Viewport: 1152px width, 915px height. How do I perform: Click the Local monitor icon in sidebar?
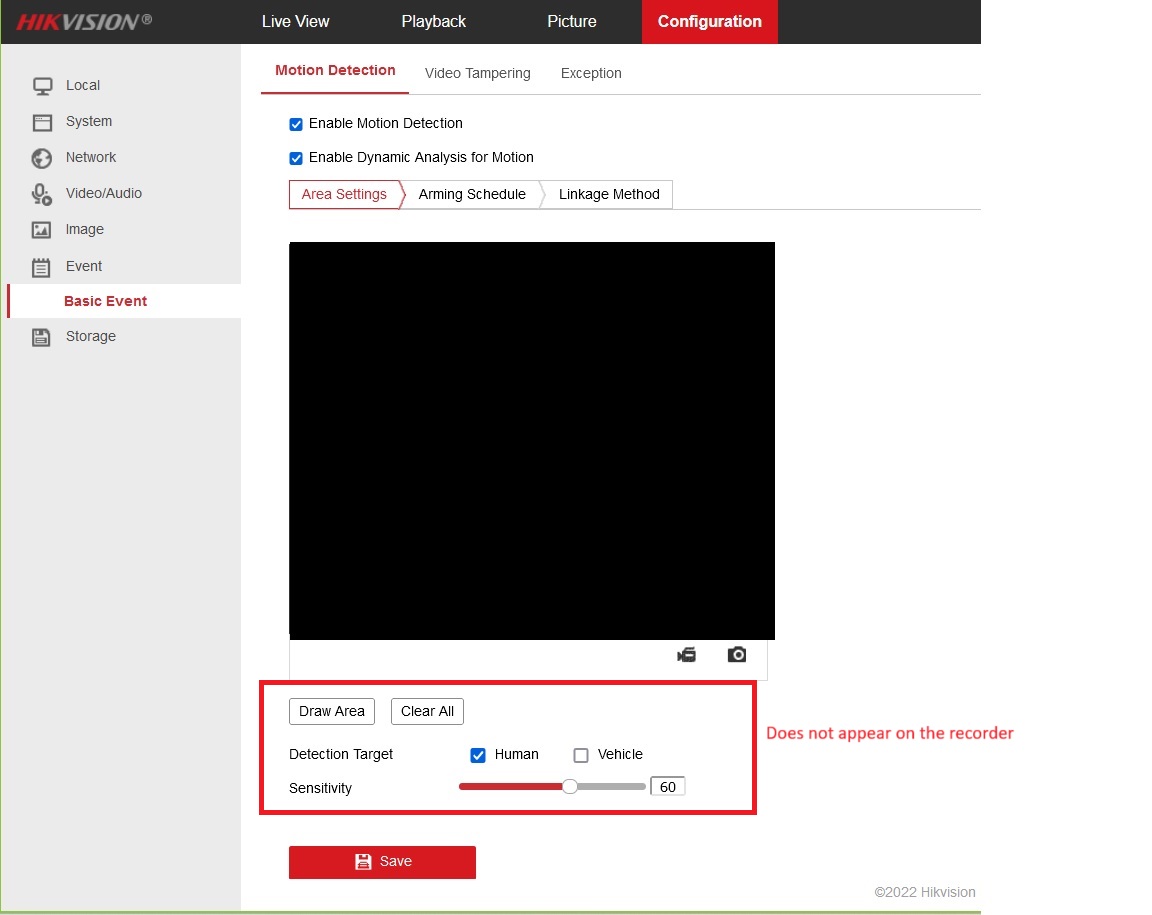[42, 86]
